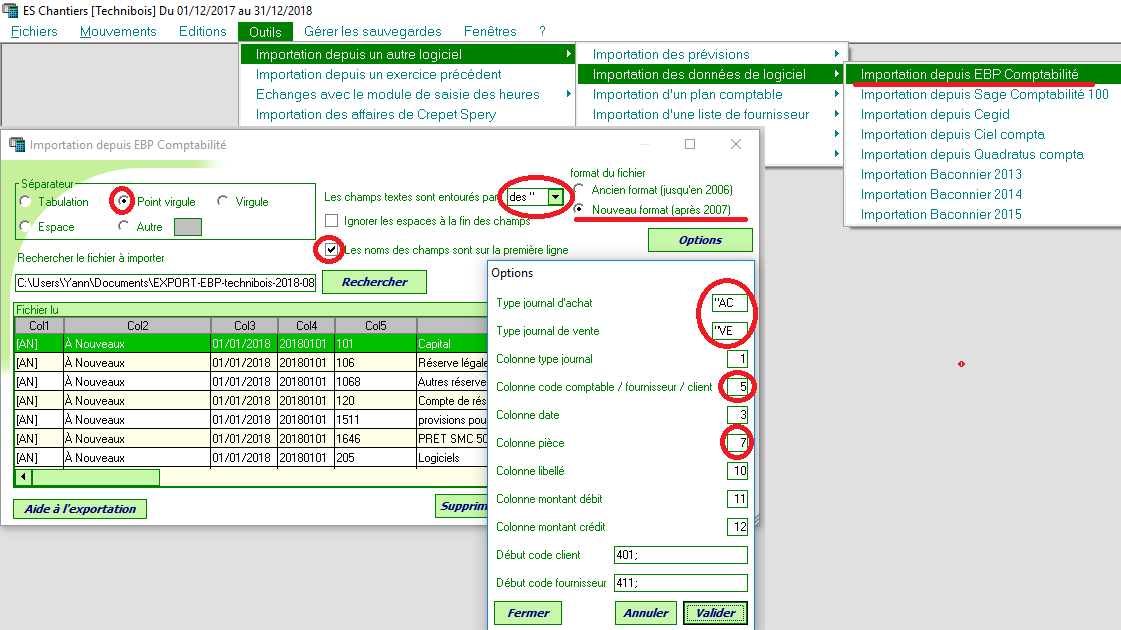The width and height of the screenshot is (1121, 630).
Task: Click the Rechercher button
Action: tap(375, 282)
